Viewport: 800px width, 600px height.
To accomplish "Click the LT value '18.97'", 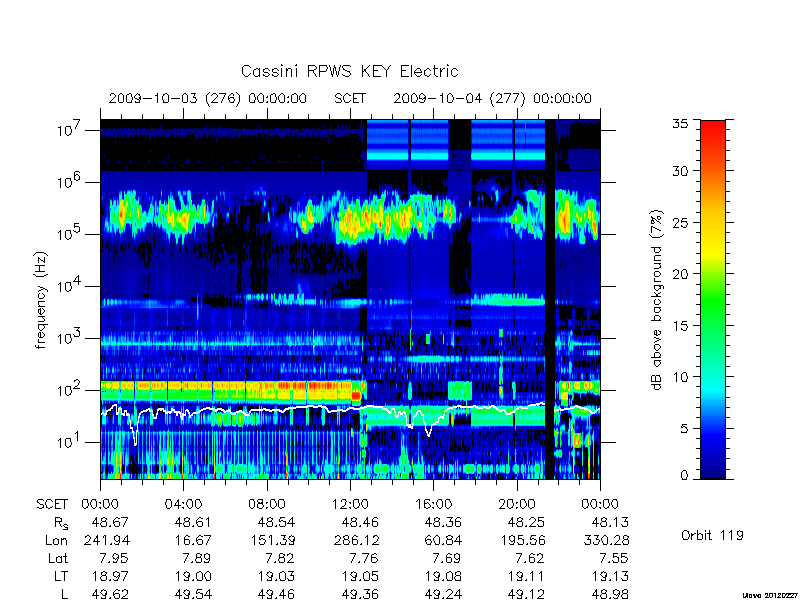I will pos(110,576).
